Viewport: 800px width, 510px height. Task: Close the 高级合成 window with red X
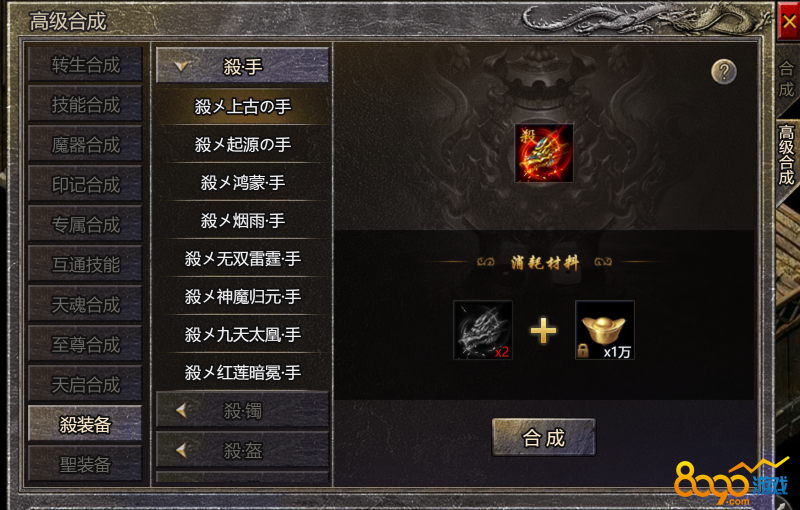[x=789, y=21]
